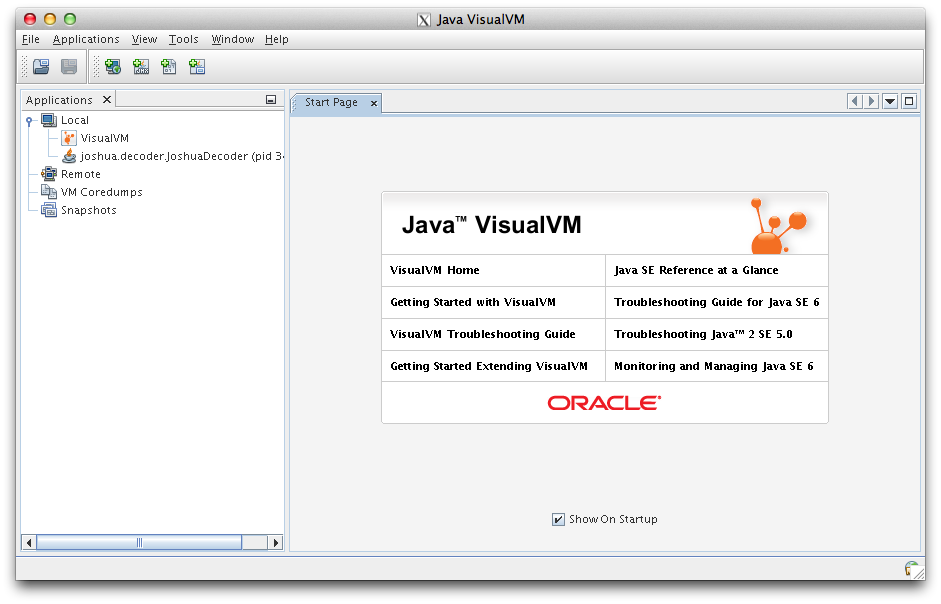Screen dimensions: 941x604
Task: Click the Load snapshot folder icon
Action: 41,67
